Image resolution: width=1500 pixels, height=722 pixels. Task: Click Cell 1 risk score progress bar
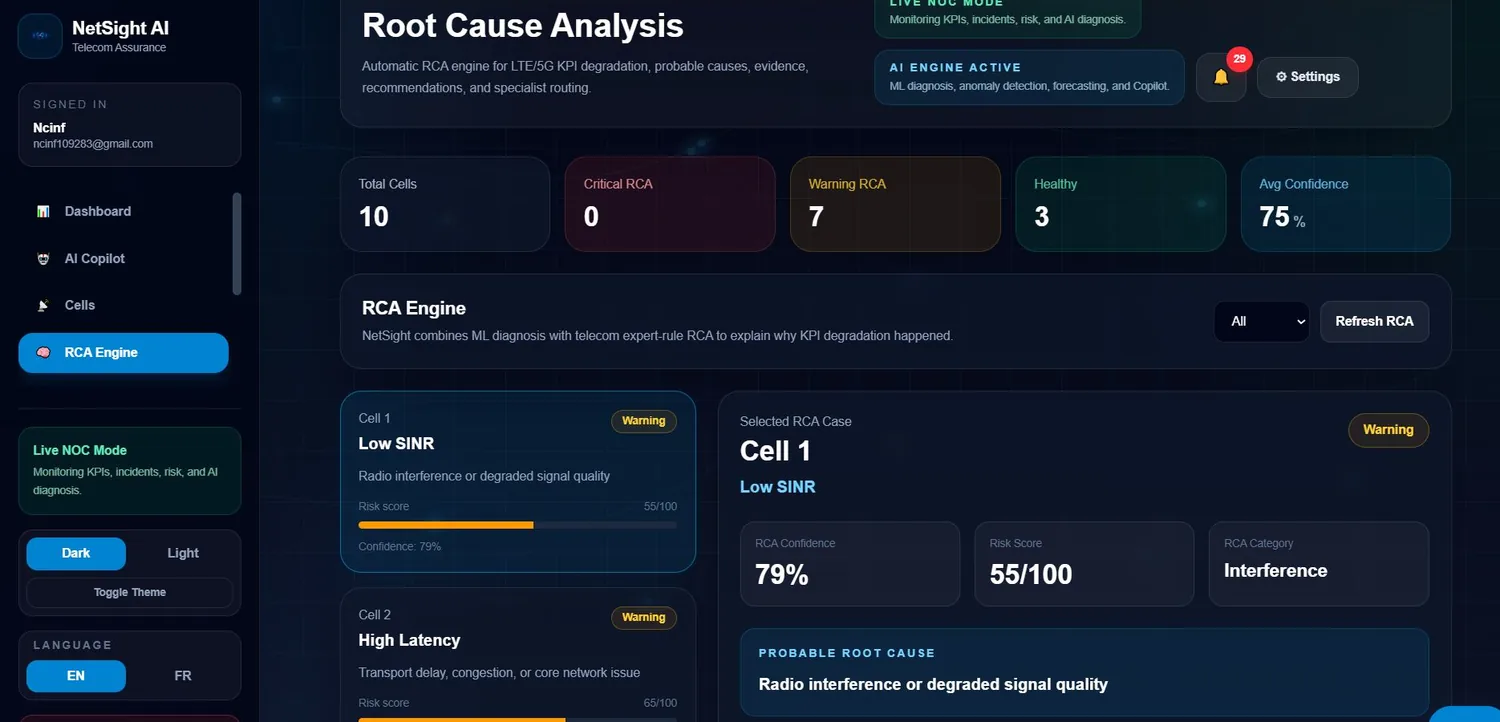click(x=518, y=525)
